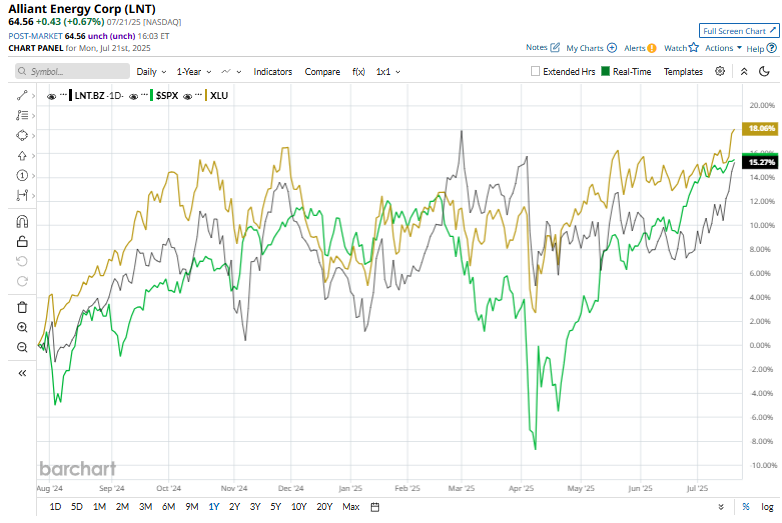Select the 20Y time range
Screen dimensions: 782x523
pyautogui.click(x=324, y=507)
